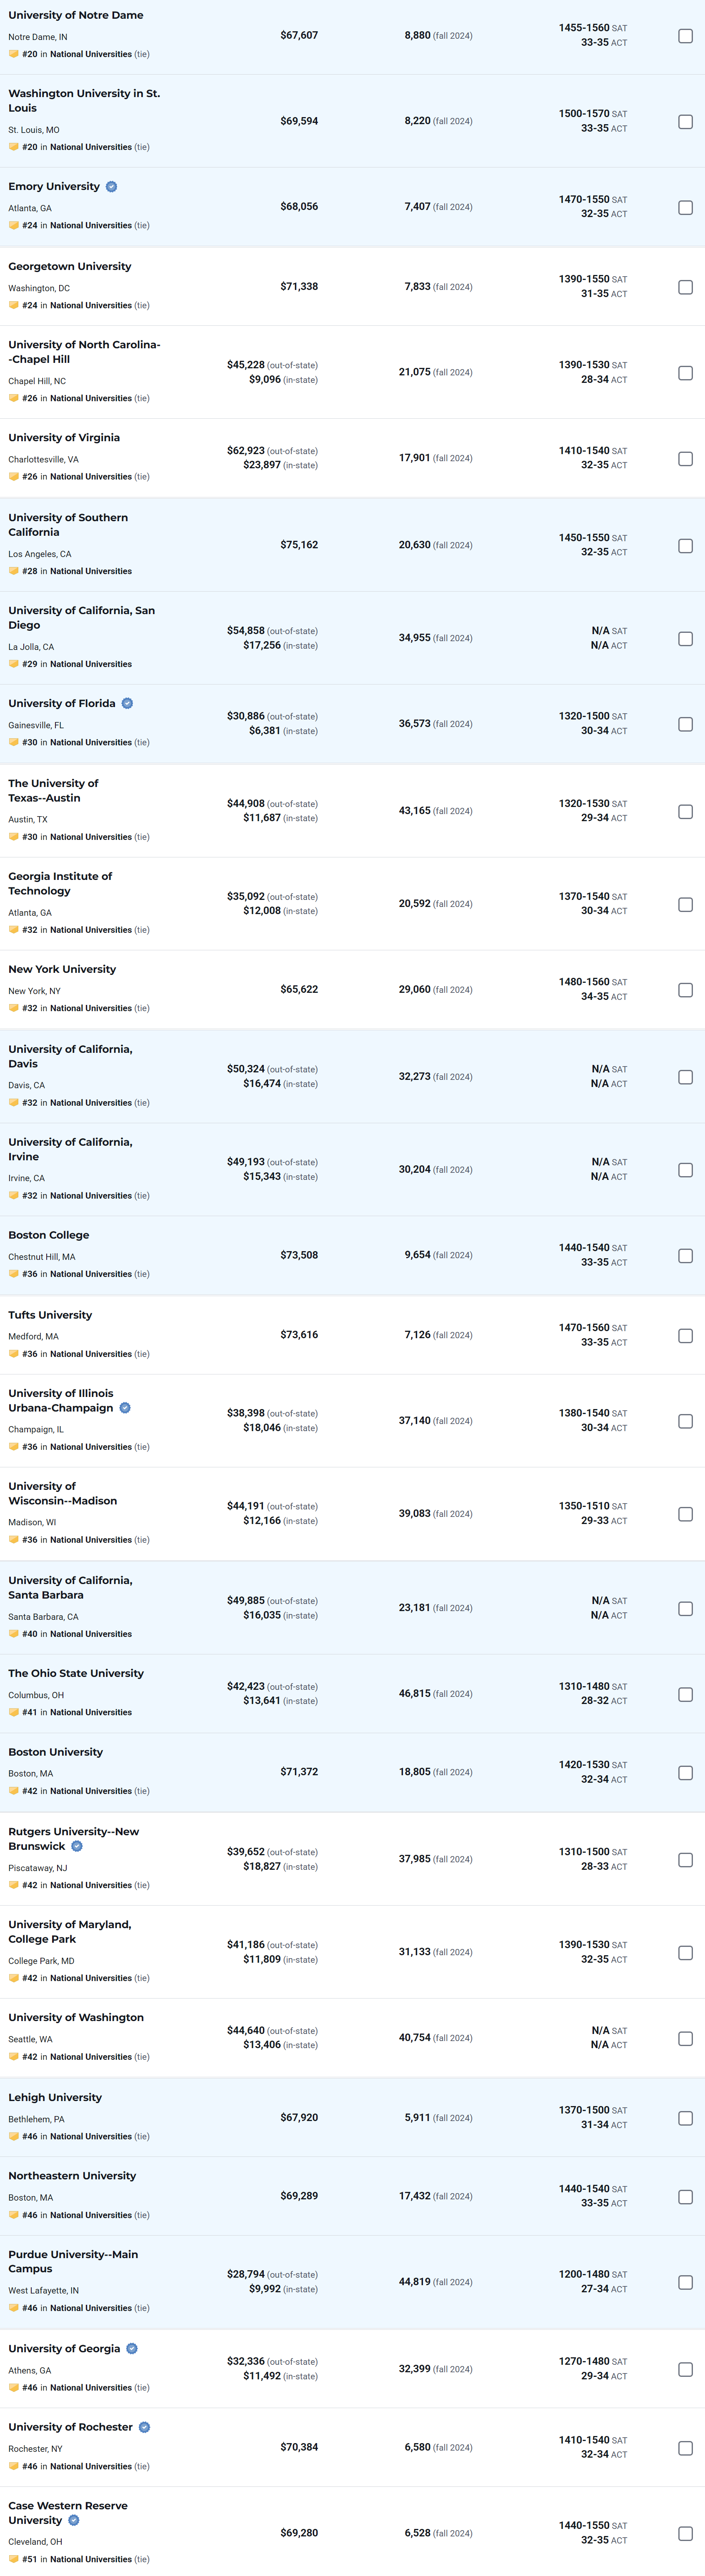
Task: Click verified badge beside Rutgers New Brunswick
Action: 77,1846
